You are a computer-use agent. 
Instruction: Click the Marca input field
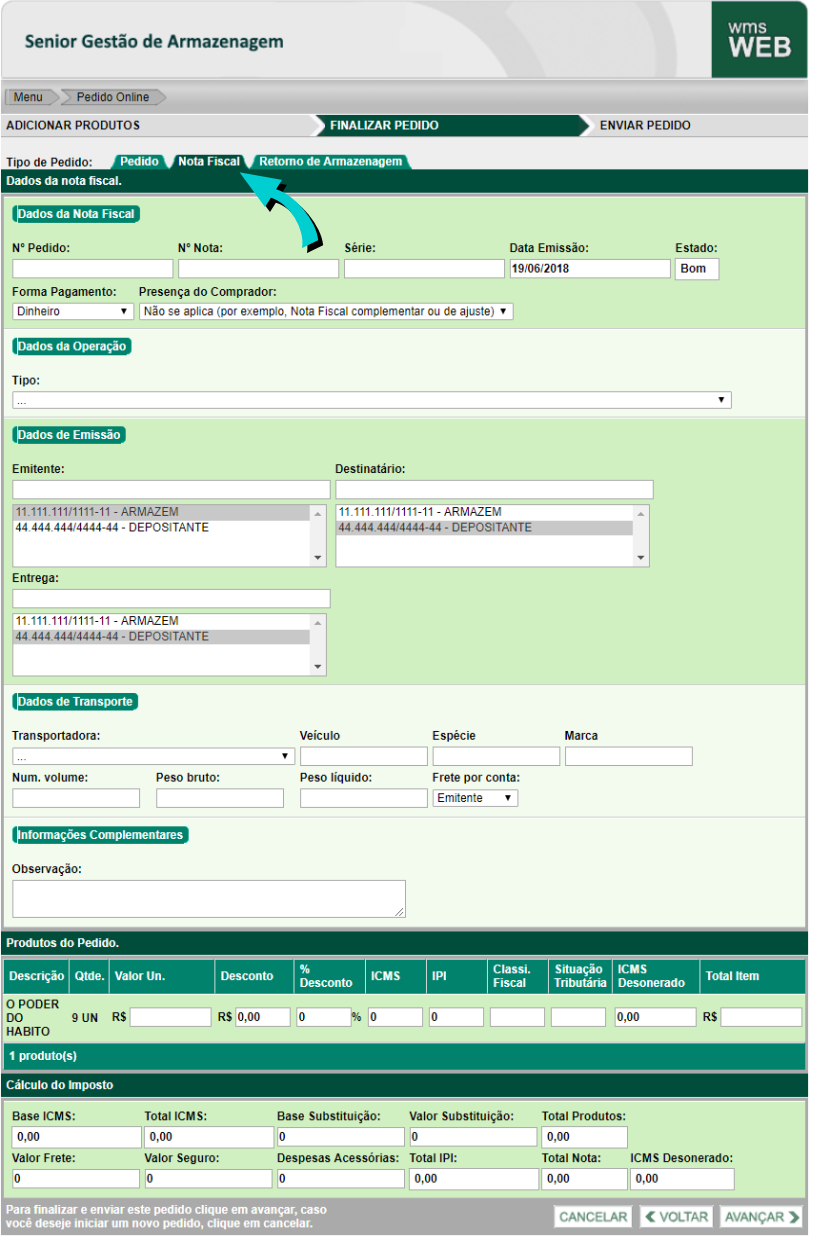pos(628,756)
